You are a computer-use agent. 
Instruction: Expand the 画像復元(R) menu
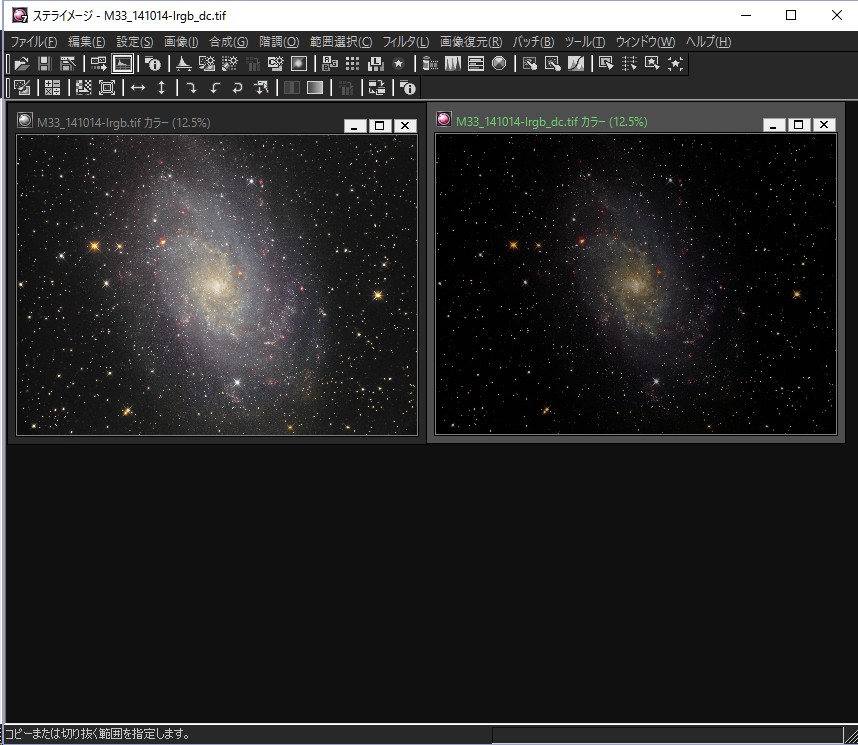(x=470, y=42)
